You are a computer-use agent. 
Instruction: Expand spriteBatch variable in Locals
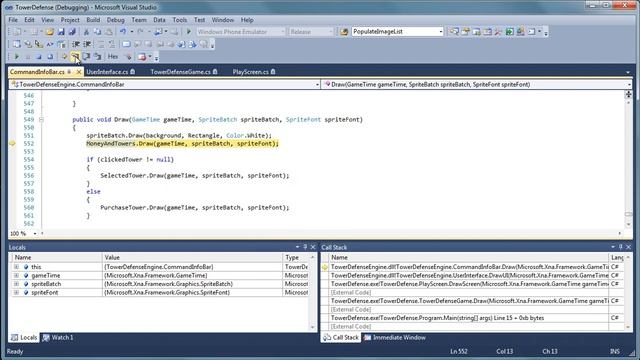[16, 284]
